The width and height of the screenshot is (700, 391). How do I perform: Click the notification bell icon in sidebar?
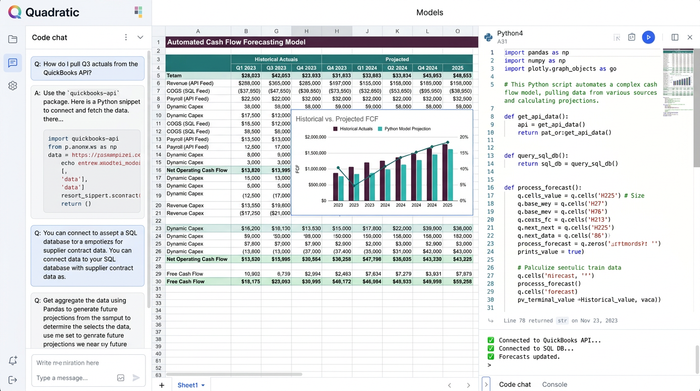click(12, 360)
